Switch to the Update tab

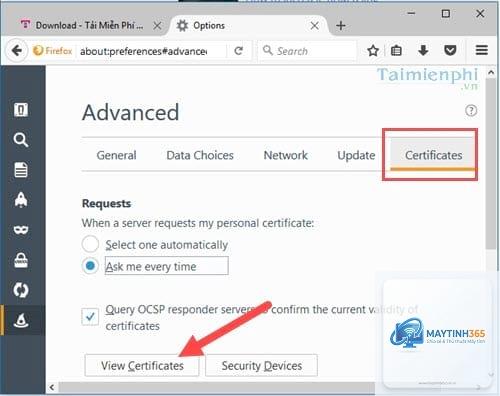[356, 155]
